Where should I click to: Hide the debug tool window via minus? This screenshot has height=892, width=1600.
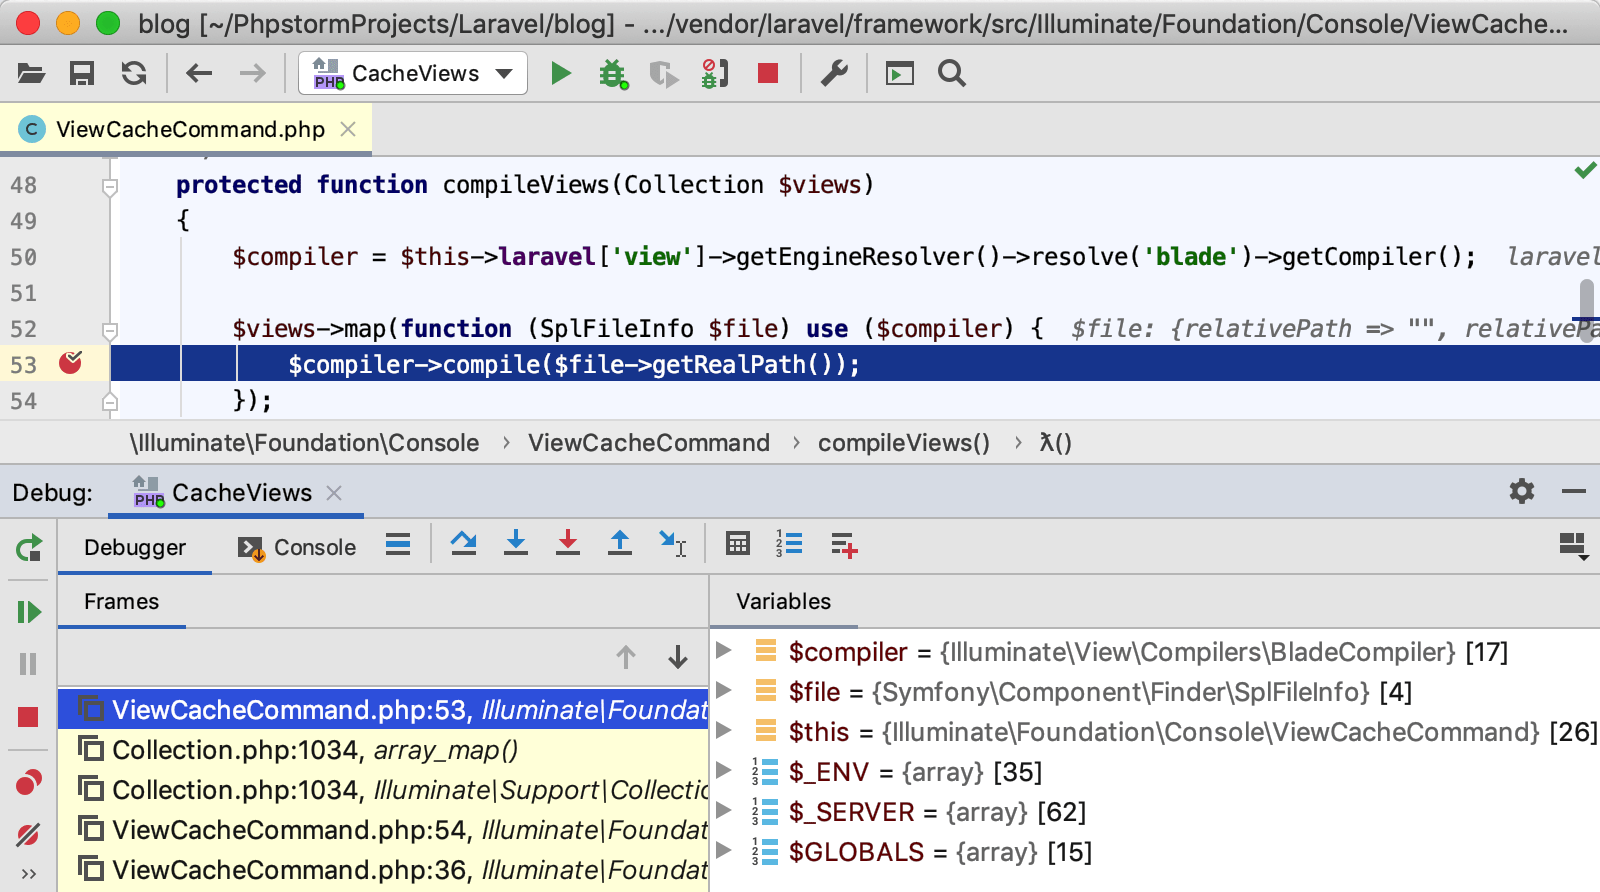coord(1574,491)
